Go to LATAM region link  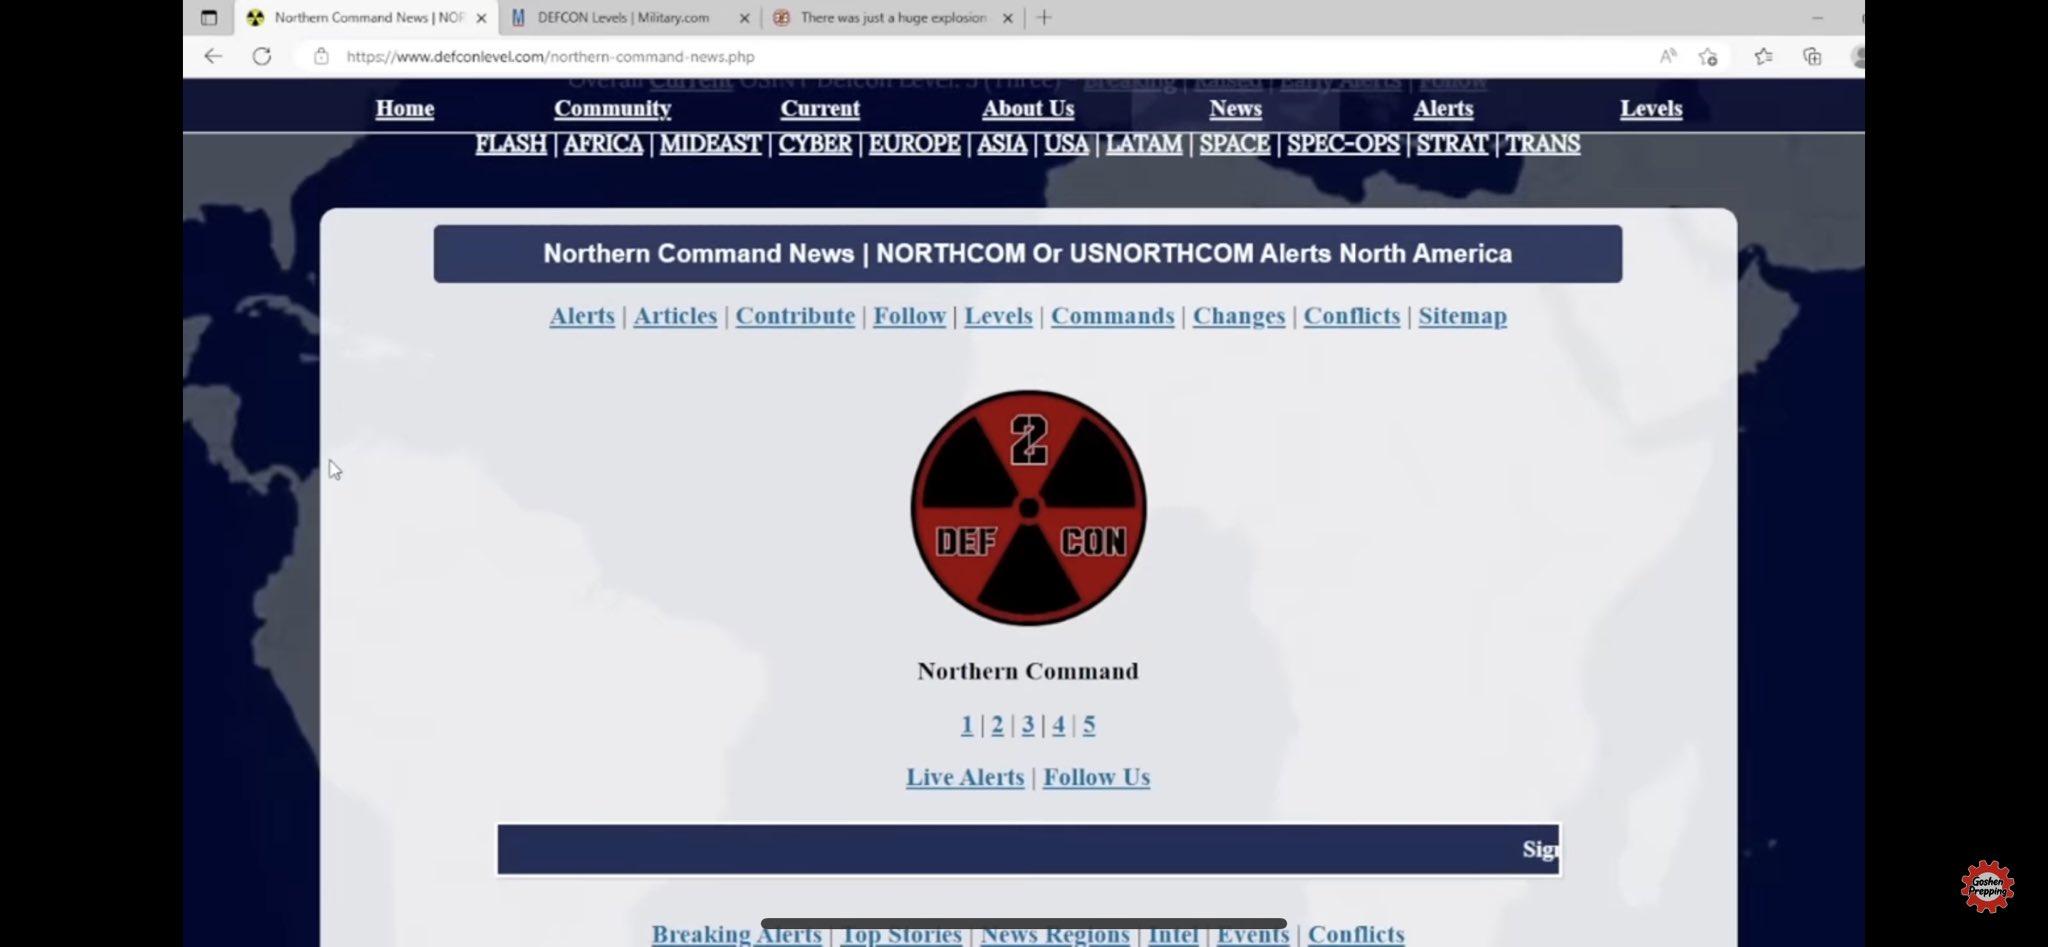[x=1143, y=144]
